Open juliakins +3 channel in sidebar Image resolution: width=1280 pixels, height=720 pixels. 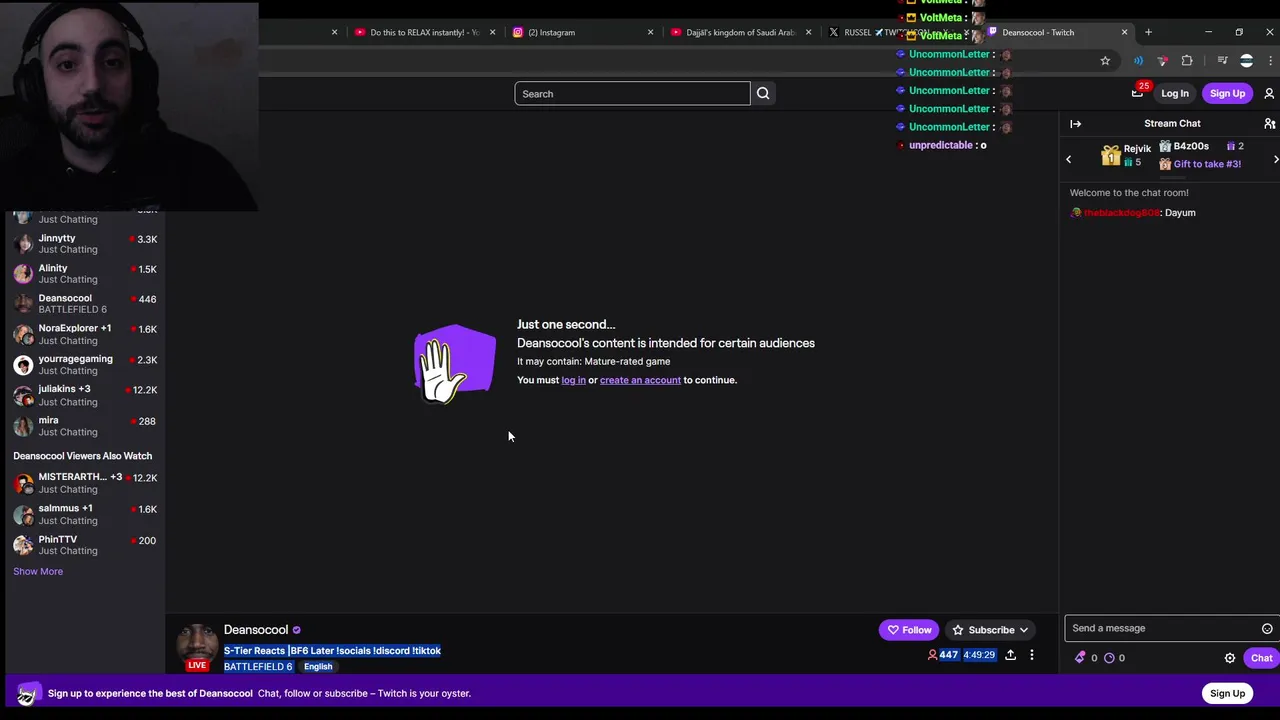pyautogui.click(x=85, y=395)
